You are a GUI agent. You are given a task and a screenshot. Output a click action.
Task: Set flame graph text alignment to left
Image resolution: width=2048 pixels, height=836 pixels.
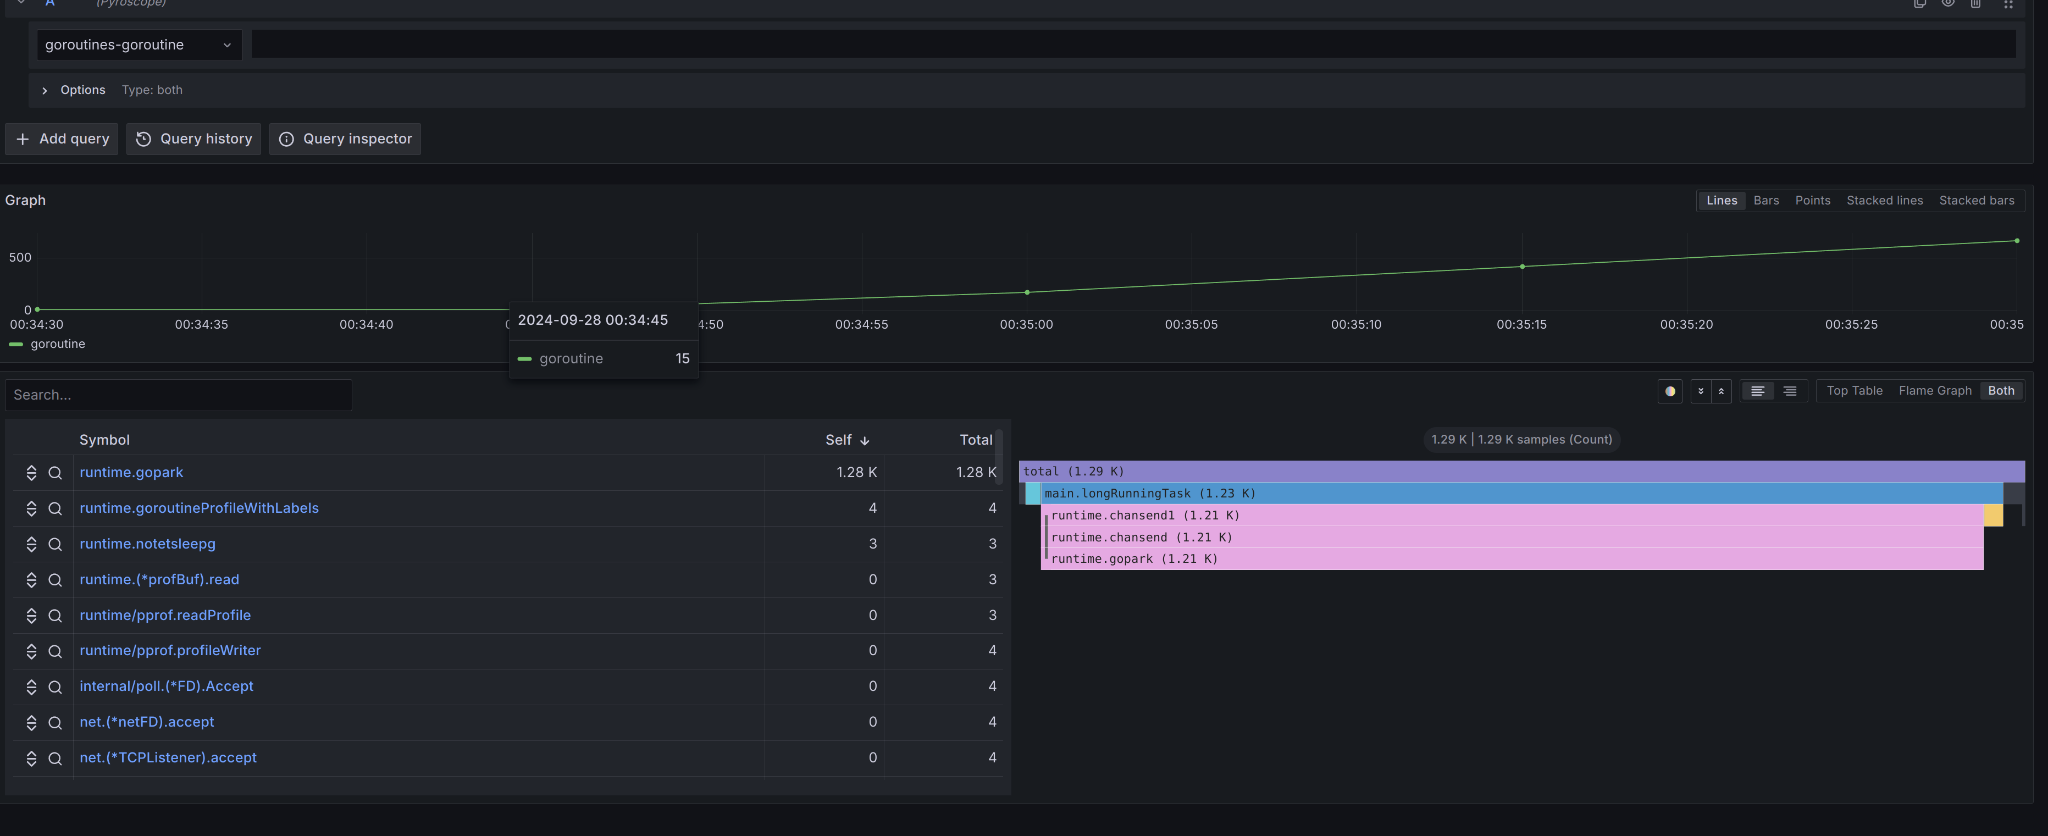click(x=1757, y=391)
